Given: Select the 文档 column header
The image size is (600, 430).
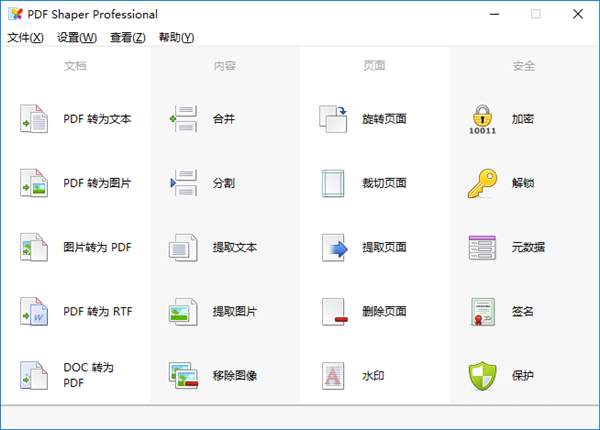Looking at the screenshot, I should click(x=75, y=66).
